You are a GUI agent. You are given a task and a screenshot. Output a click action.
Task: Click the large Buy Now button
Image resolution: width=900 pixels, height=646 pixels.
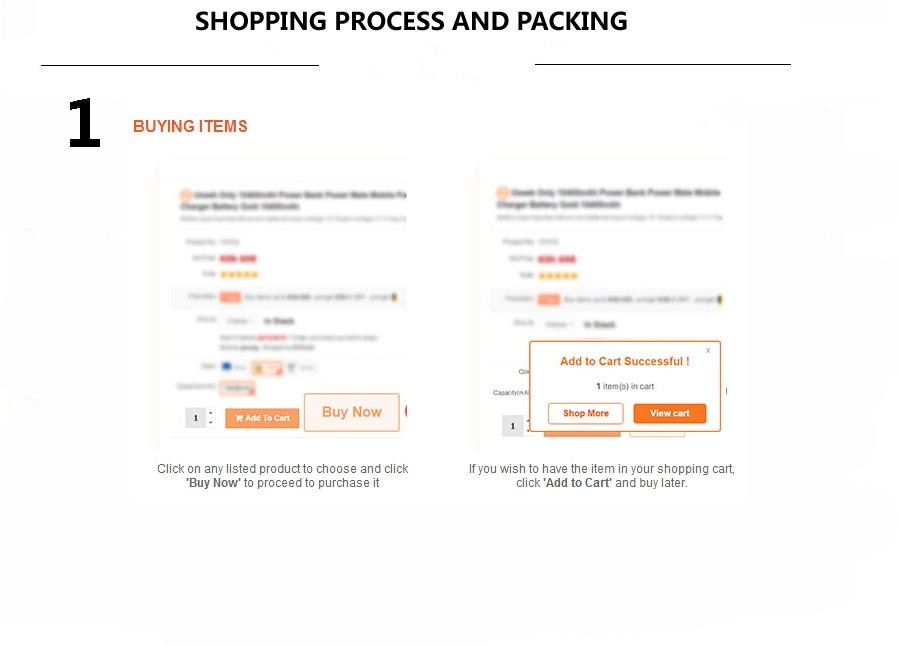tap(351, 412)
